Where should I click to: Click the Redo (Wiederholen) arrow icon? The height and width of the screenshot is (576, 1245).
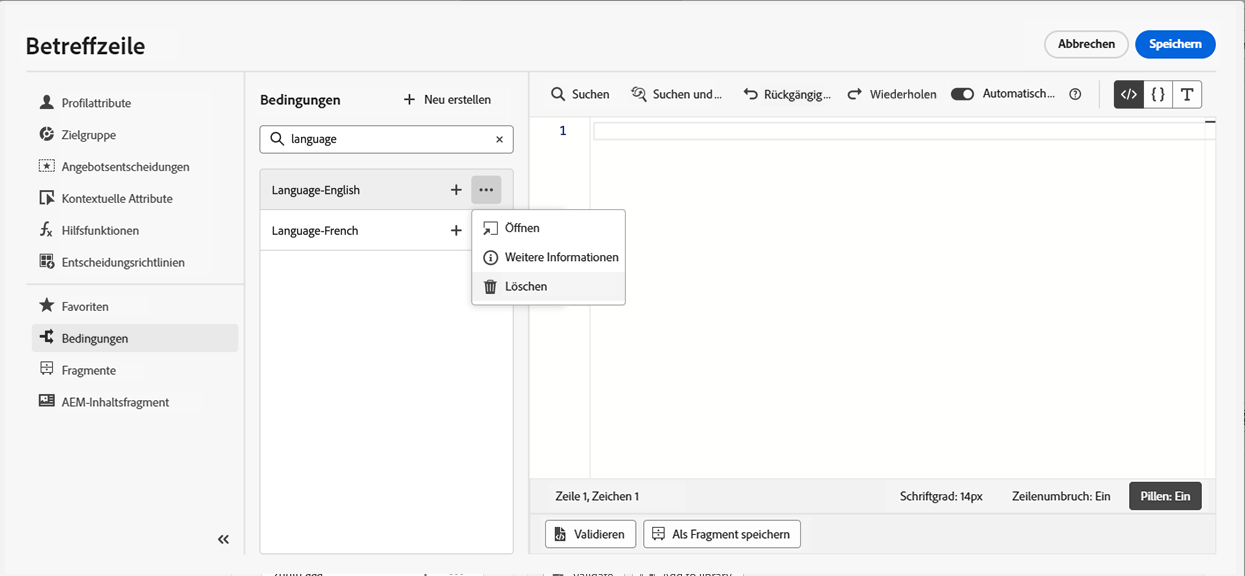tap(855, 94)
